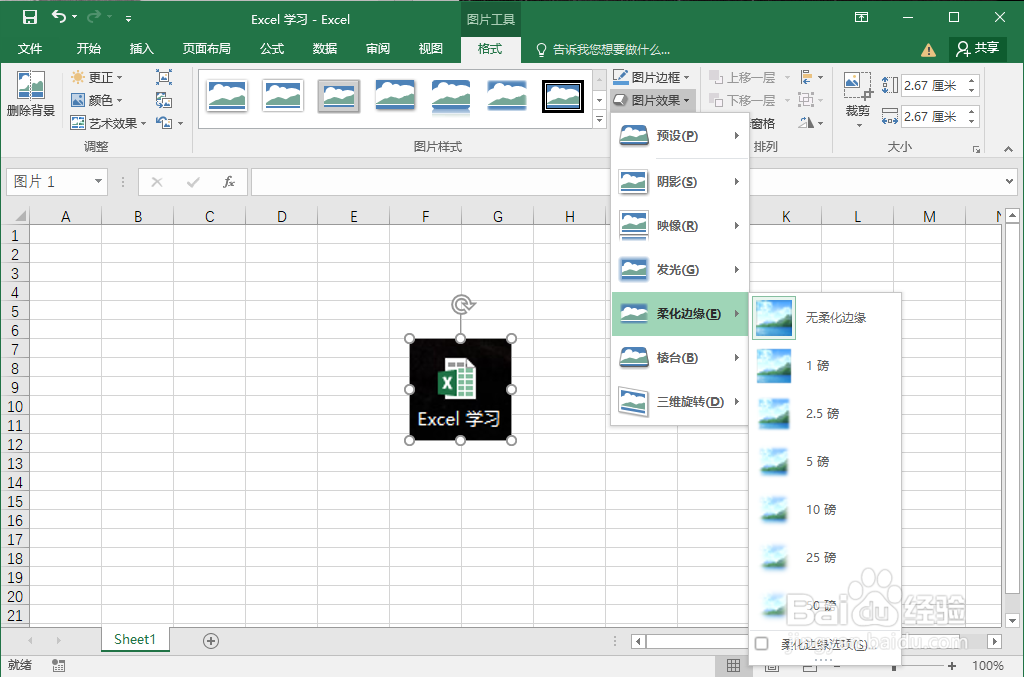Screen dimensions: 1024x677
Task: Open the Bevel (棱台) submenu
Action: (x=679, y=358)
